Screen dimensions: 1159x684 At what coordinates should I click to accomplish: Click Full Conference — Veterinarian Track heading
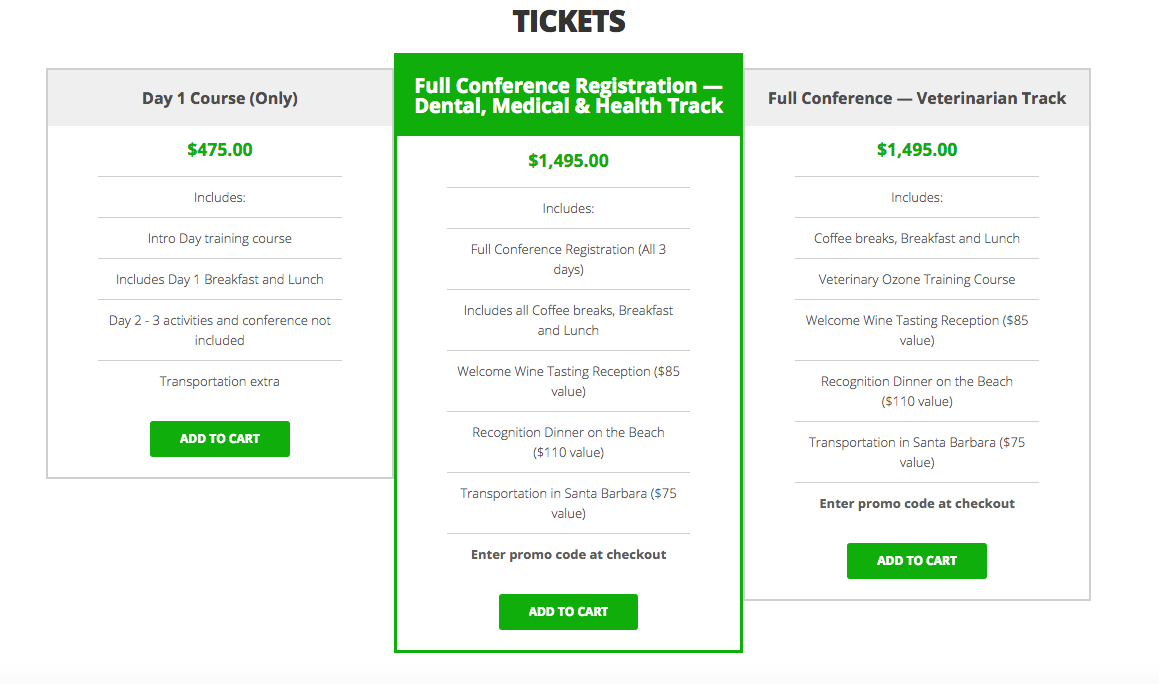[917, 98]
